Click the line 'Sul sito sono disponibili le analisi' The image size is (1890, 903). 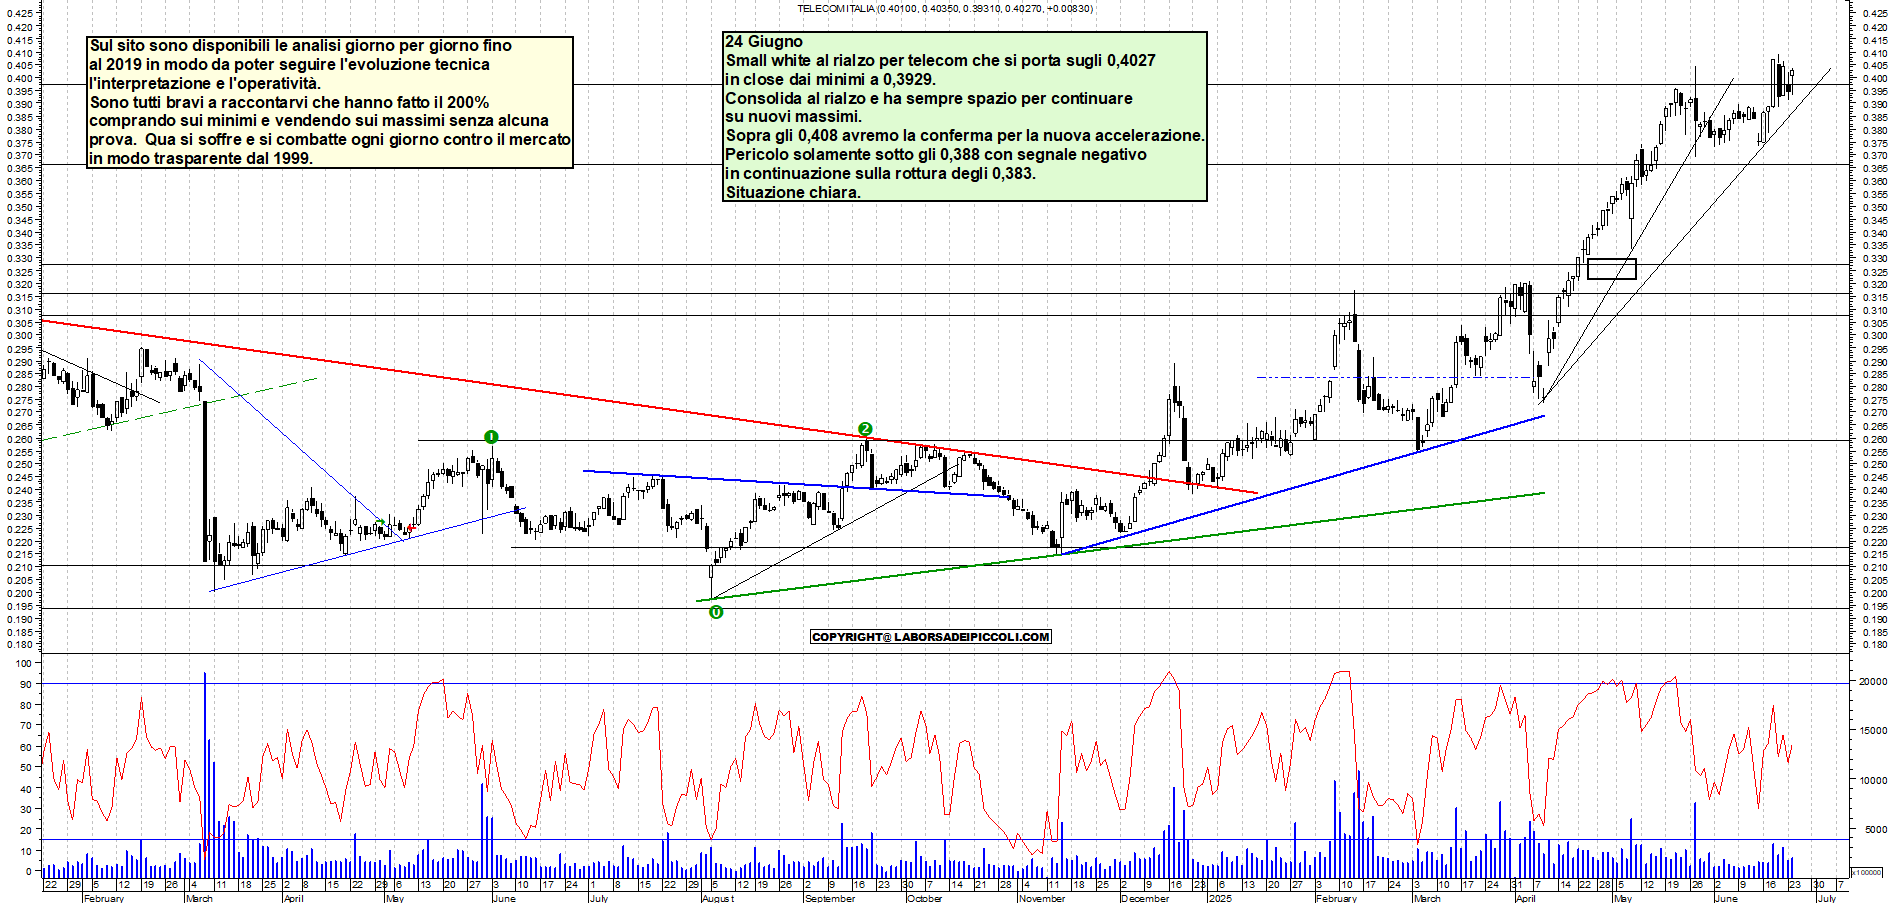pos(301,45)
